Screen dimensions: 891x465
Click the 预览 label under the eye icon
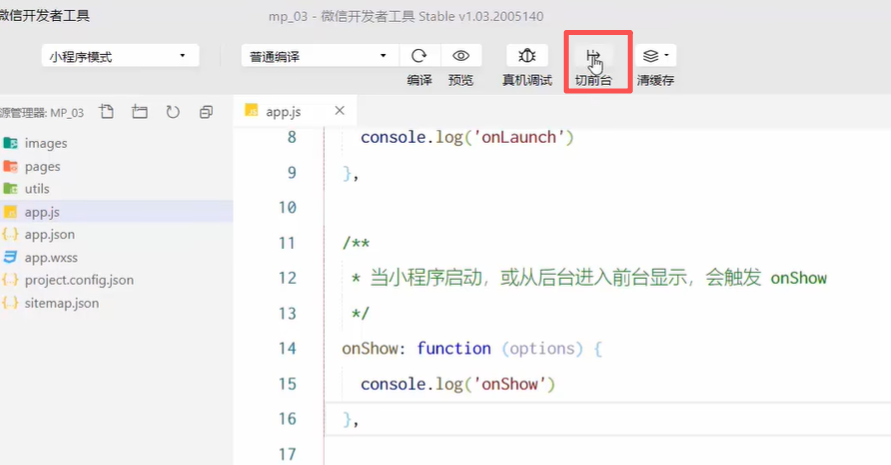[x=461, y=80]
